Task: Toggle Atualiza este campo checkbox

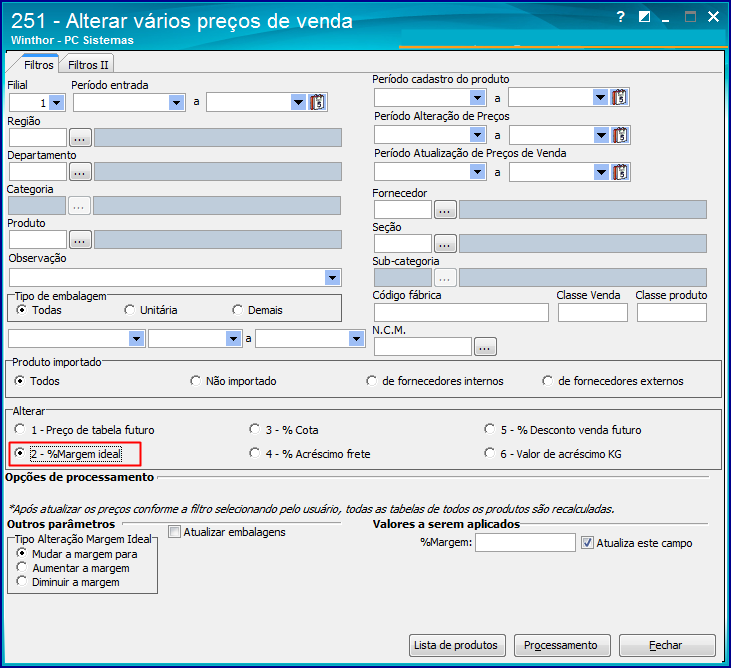Action: coord(587,543)
